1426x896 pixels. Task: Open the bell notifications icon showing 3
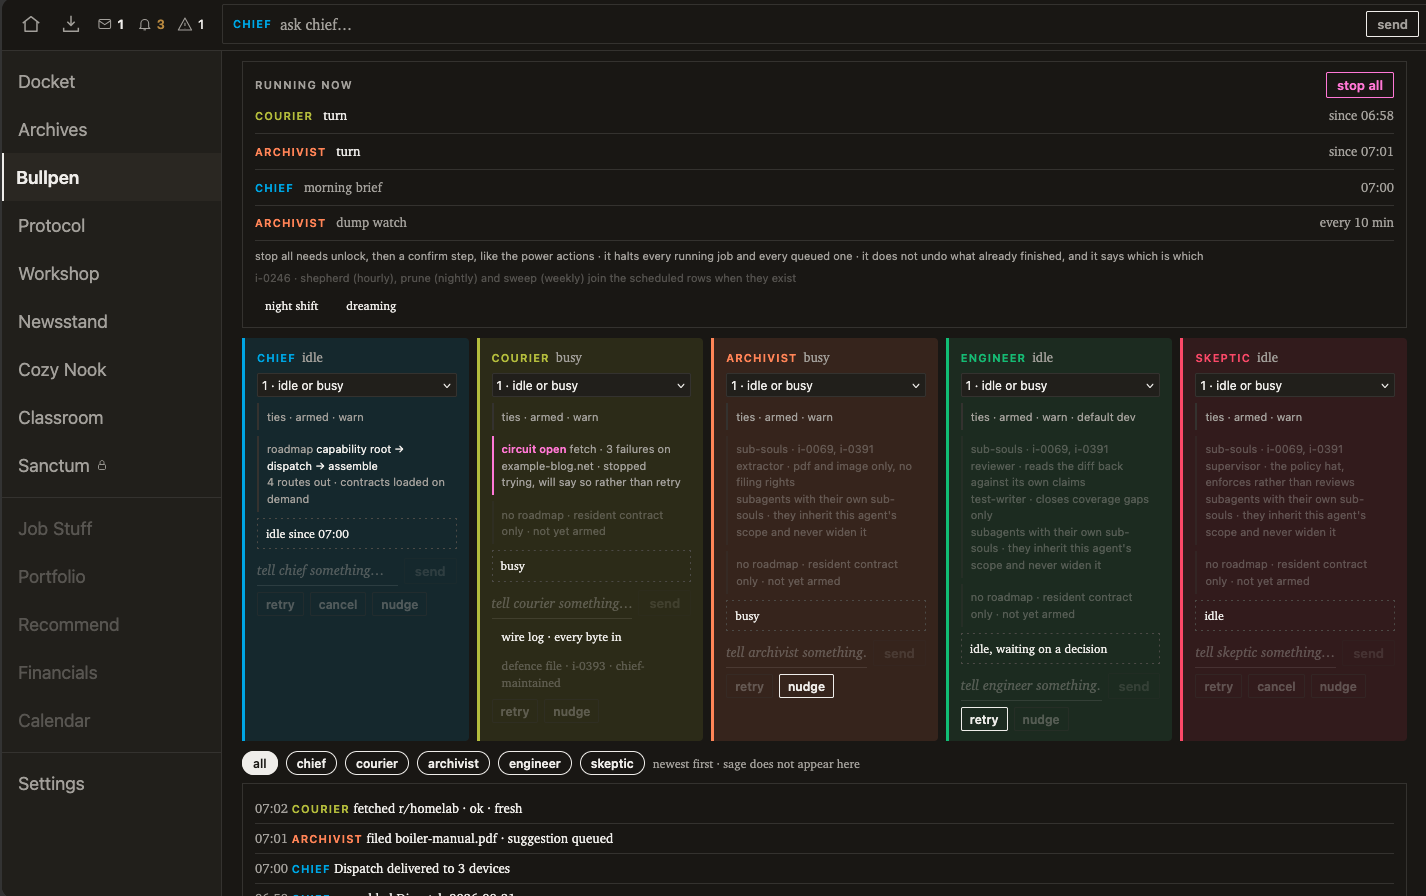151,24
